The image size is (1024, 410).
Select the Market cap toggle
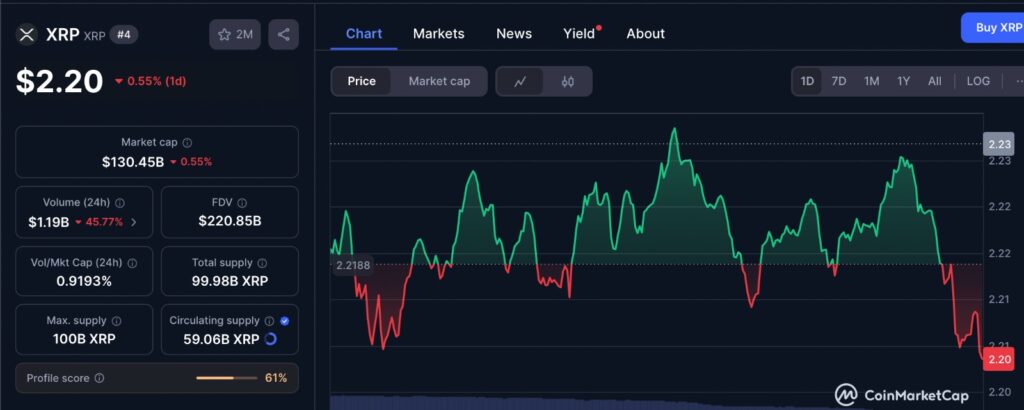439,82
